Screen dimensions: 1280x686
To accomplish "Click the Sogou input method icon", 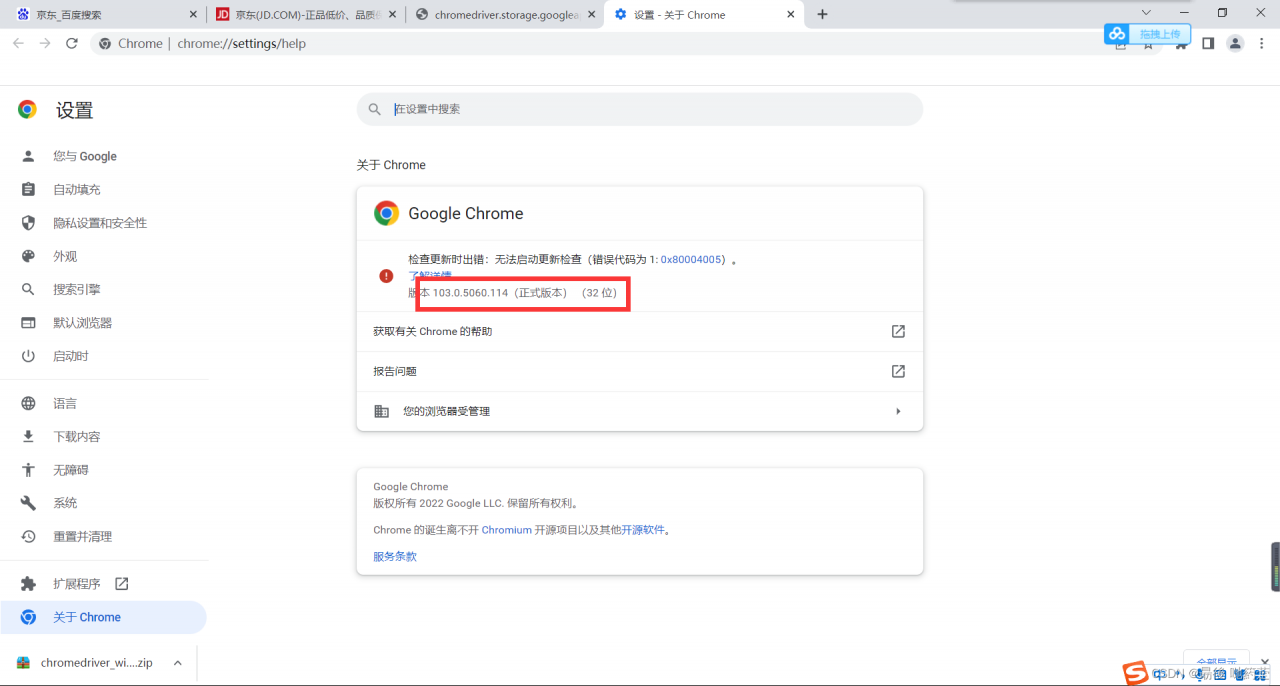I will tap(1134, 673).
